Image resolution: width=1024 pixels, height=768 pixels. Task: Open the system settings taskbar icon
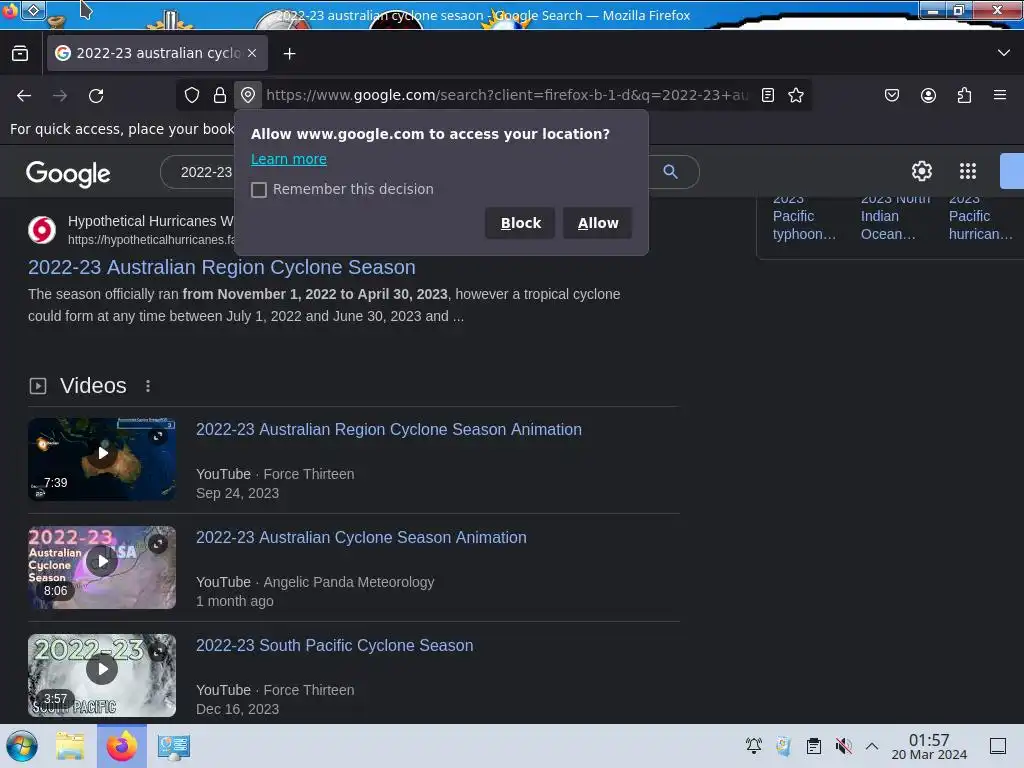point(173,746)
